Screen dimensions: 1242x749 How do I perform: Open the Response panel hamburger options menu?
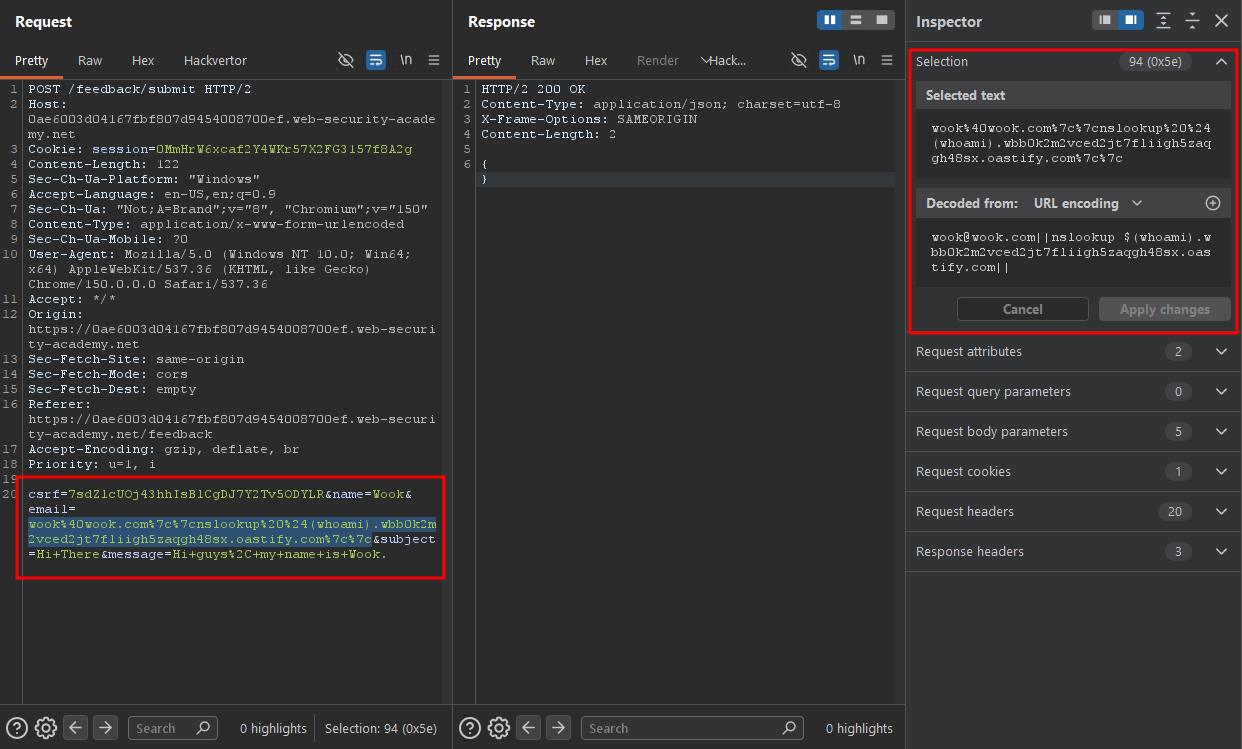pos(887,60)
